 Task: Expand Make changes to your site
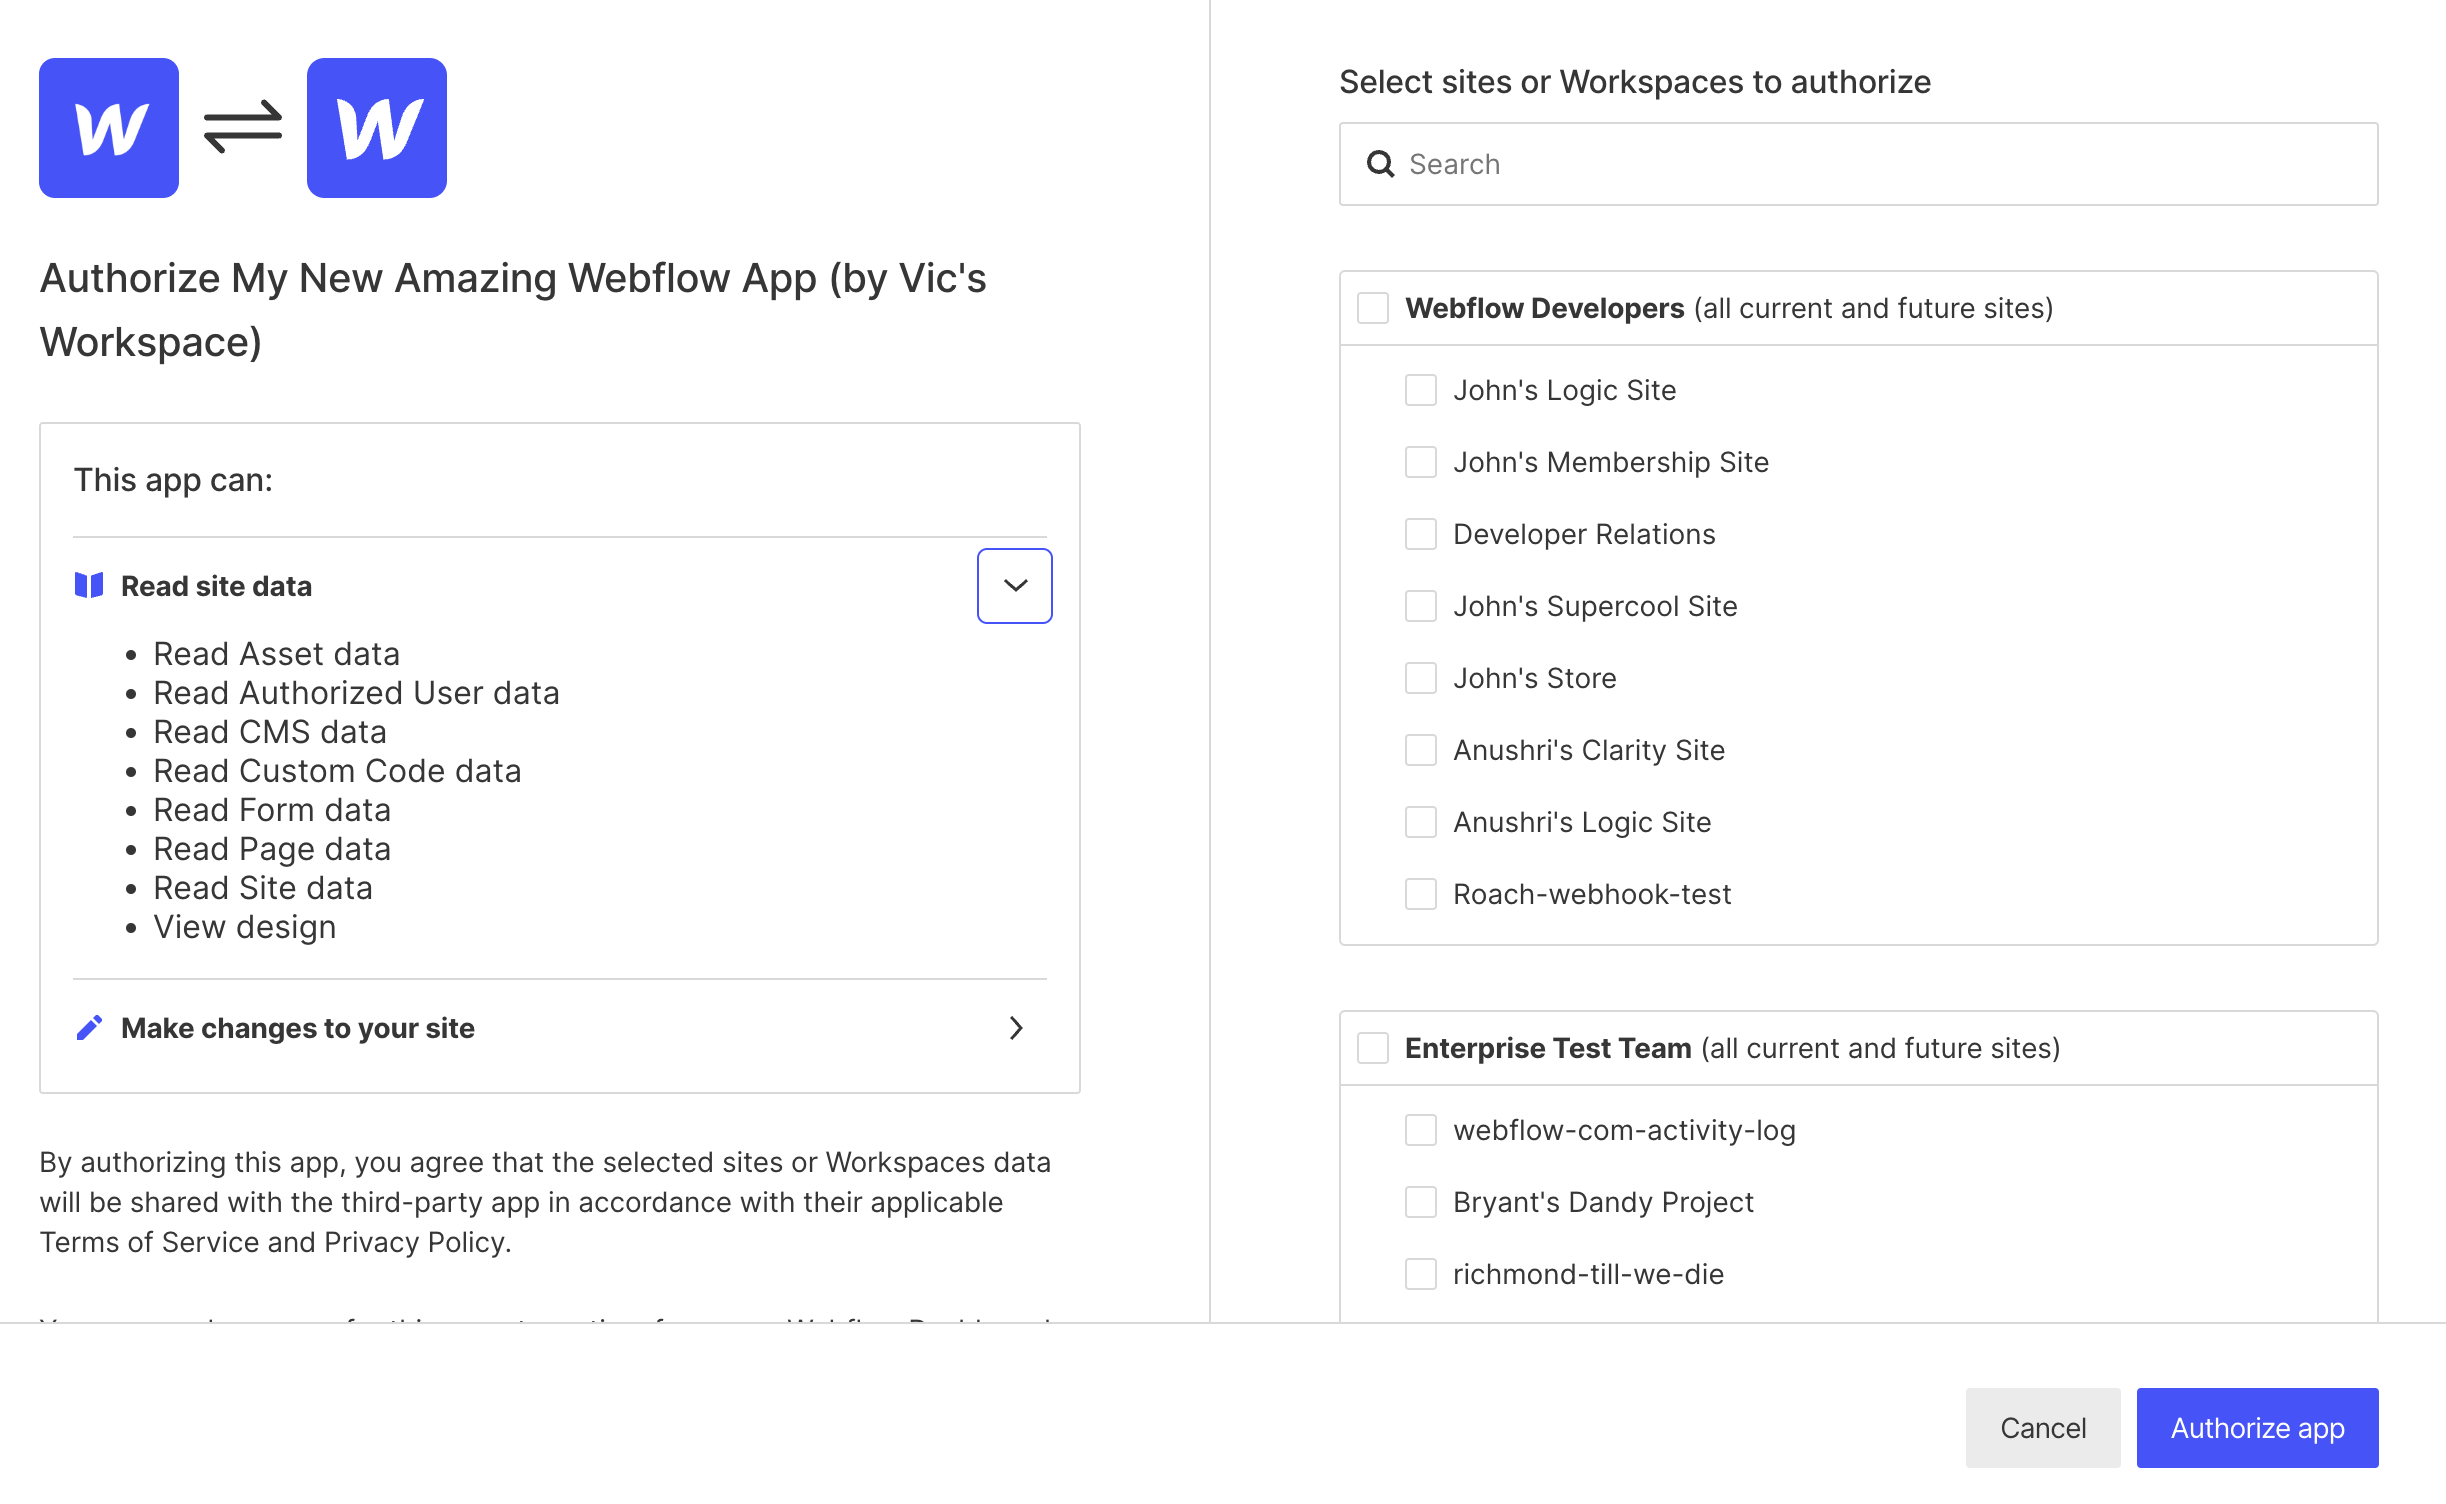pos(1016,1028)
